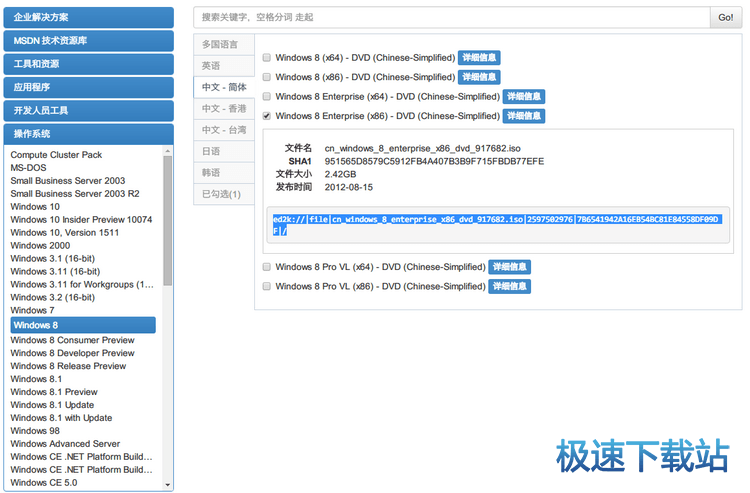Click the highlighted ed2k download link text

(x=497, y=225)
